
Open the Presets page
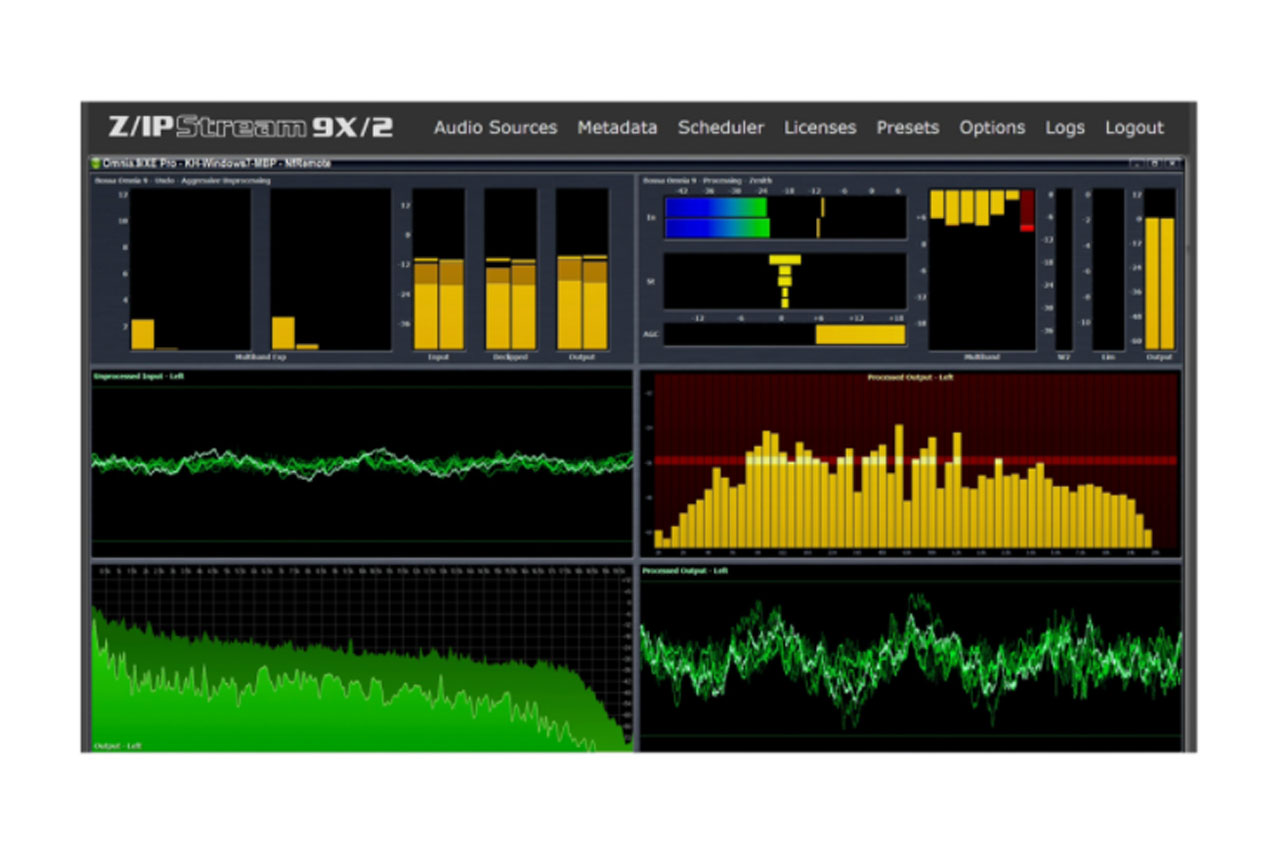[x=908, y=128]
